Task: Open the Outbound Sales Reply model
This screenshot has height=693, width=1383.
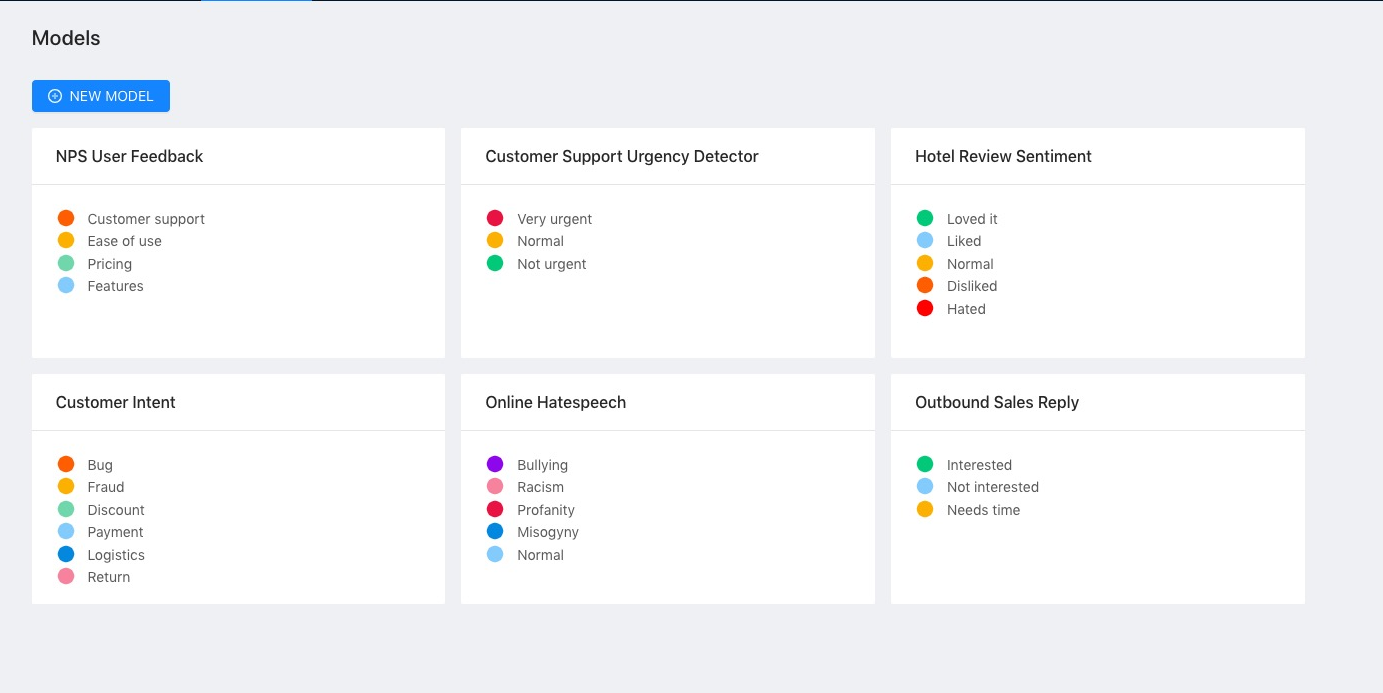Action: click(997, 402)
